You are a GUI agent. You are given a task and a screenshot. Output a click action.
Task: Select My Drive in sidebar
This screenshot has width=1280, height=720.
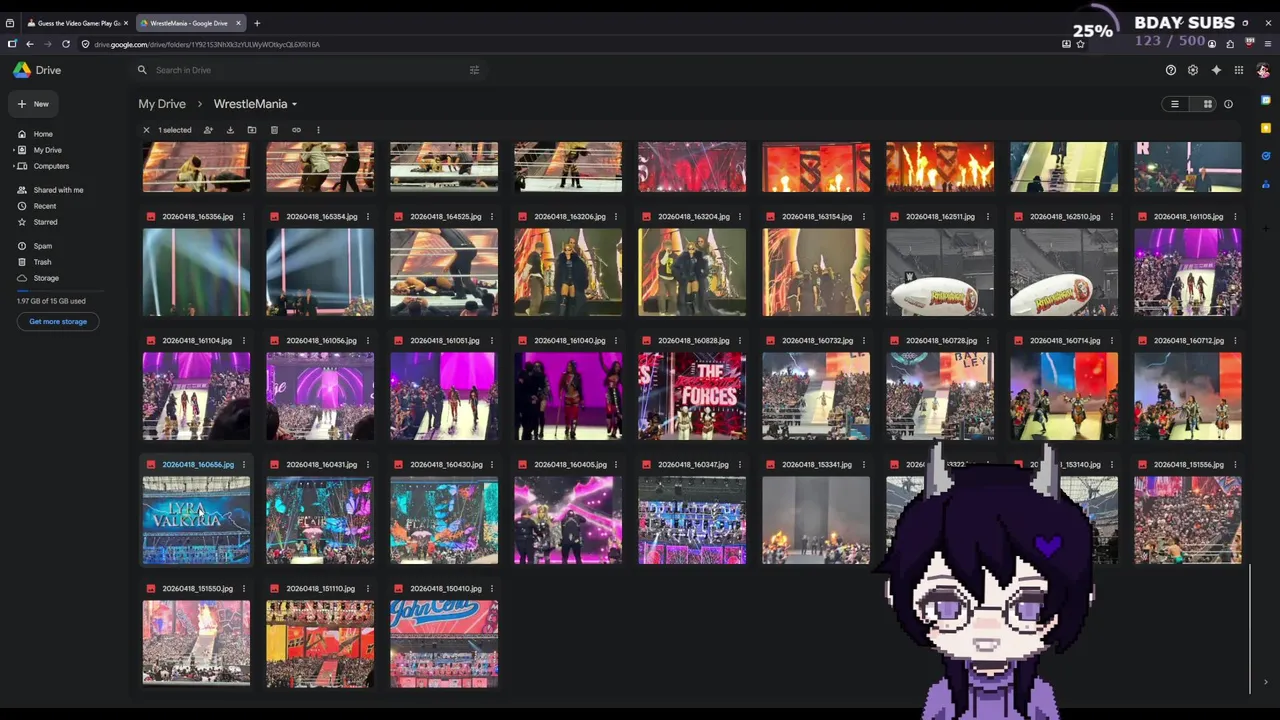click(x=47, y=150)
